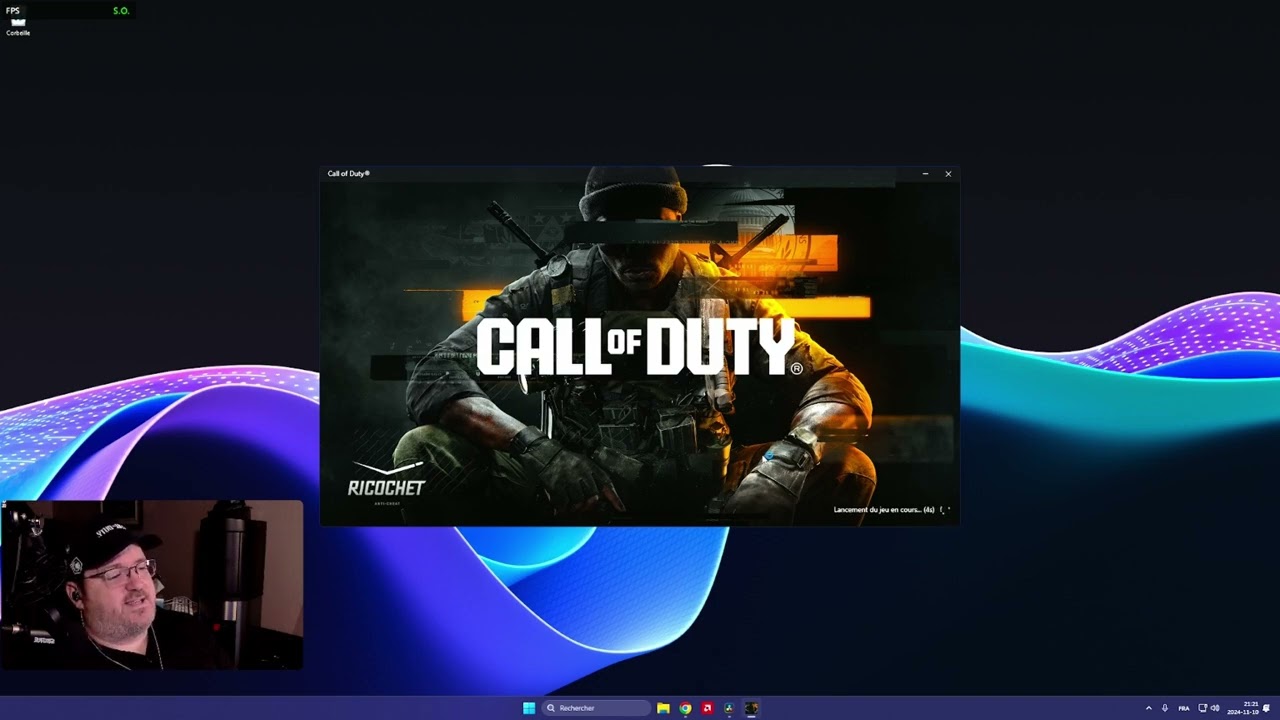The width and height of the screenshot is (1280, 720).
Task: Open the notification bell icon
Action: point(1267,708)
